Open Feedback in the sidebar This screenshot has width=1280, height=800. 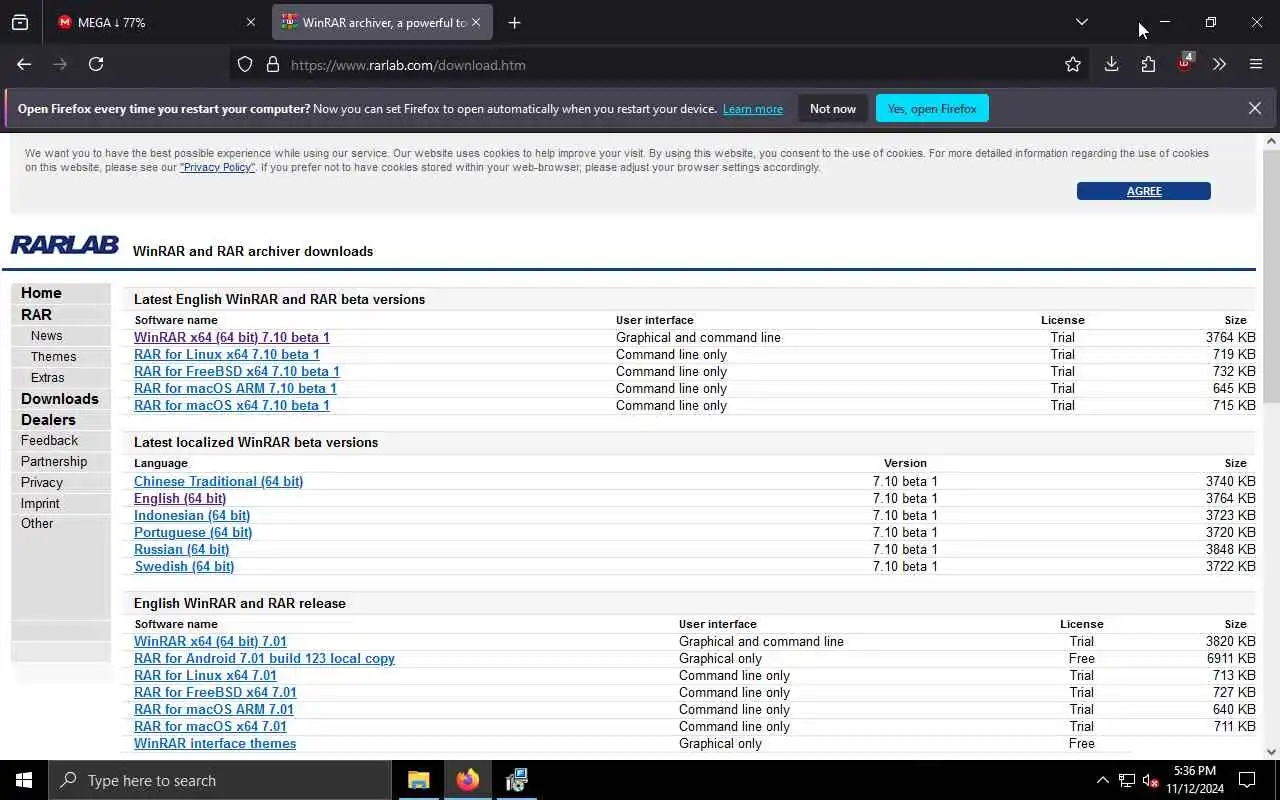49,440
